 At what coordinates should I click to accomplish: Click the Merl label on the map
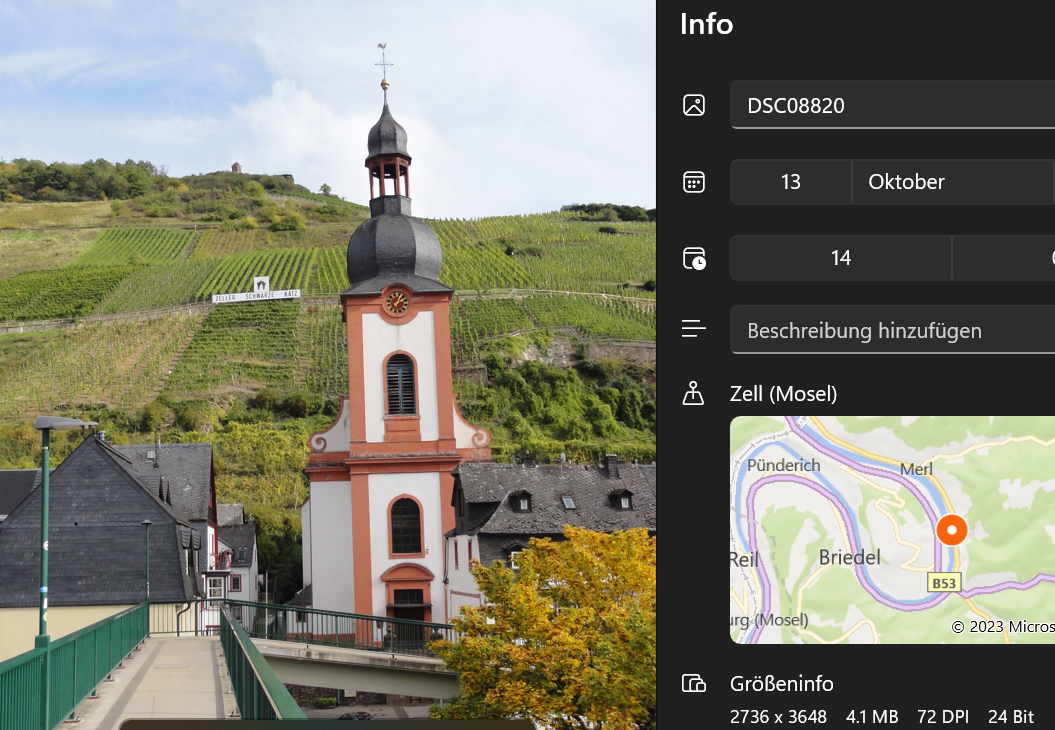point(916,469)
